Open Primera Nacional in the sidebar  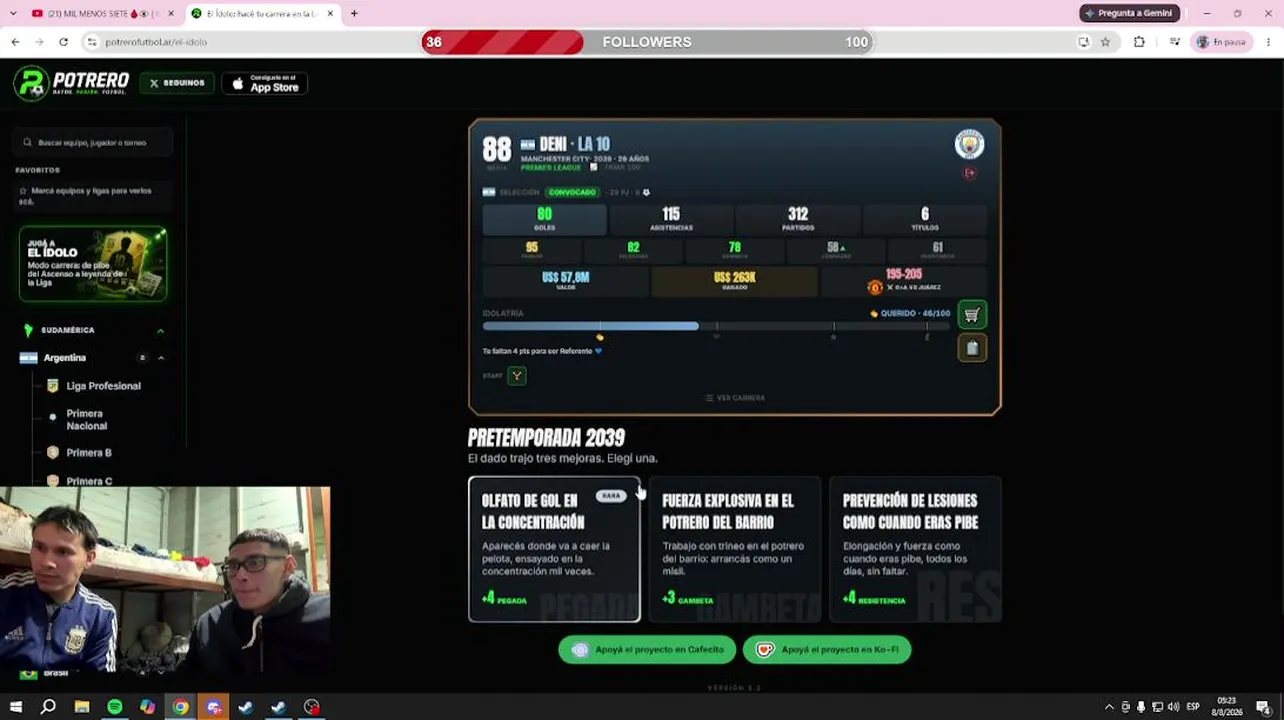tap(86, 420)
